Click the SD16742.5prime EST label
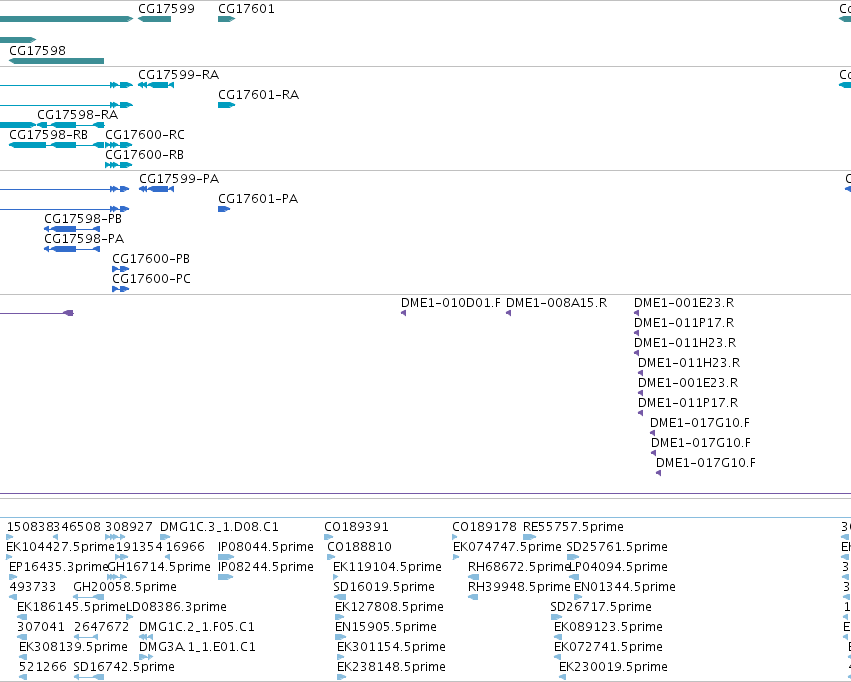This screenshot has width=851, height=682. click(124, 667)
